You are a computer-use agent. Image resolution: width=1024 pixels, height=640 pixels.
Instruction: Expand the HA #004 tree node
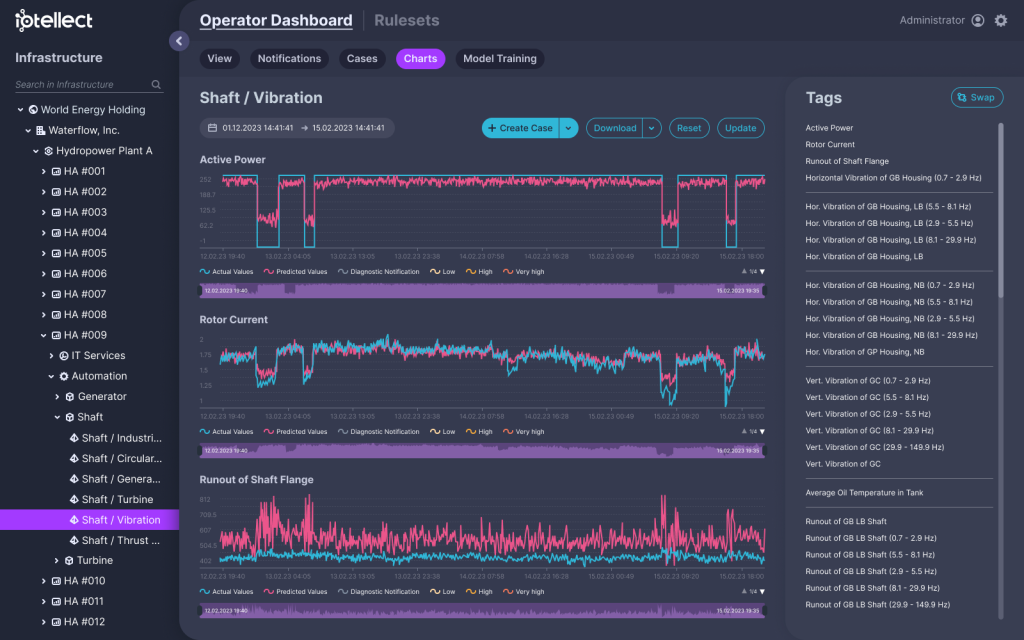click(43, 233)
